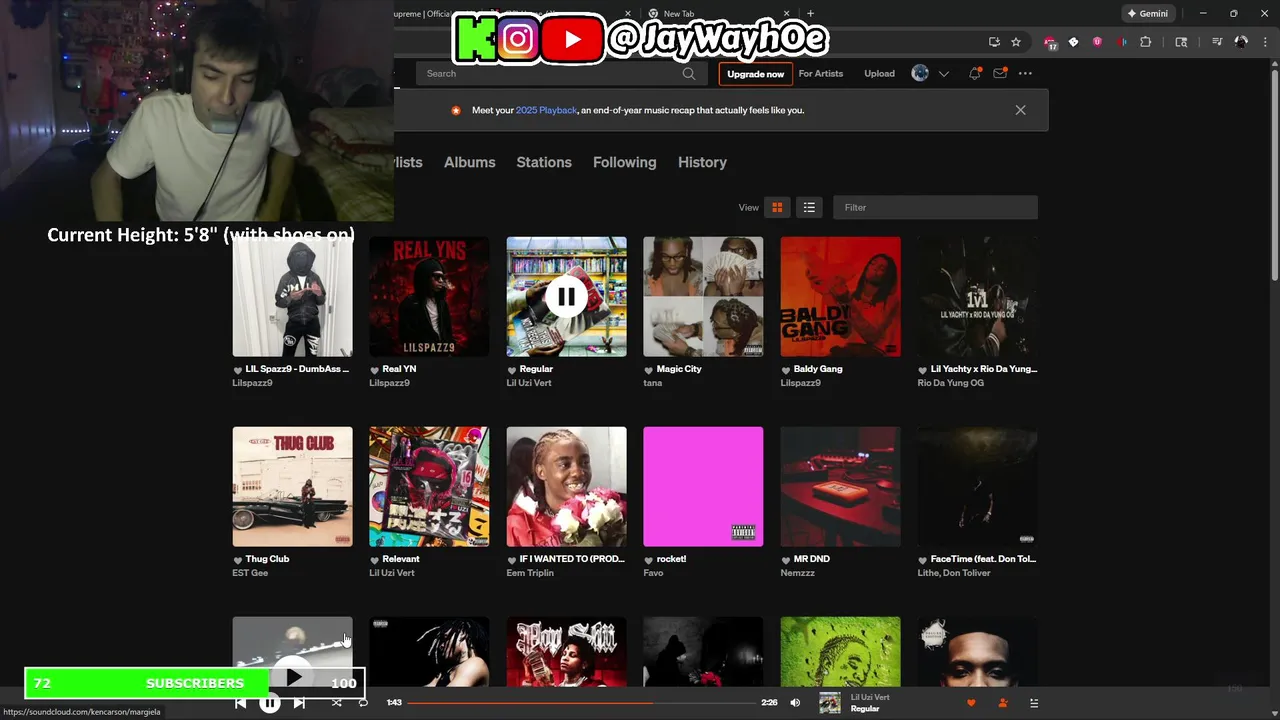Open Rio Da Yung OG artist link
The width and height of the screenshot is (1280, 720).
(950, 383)
